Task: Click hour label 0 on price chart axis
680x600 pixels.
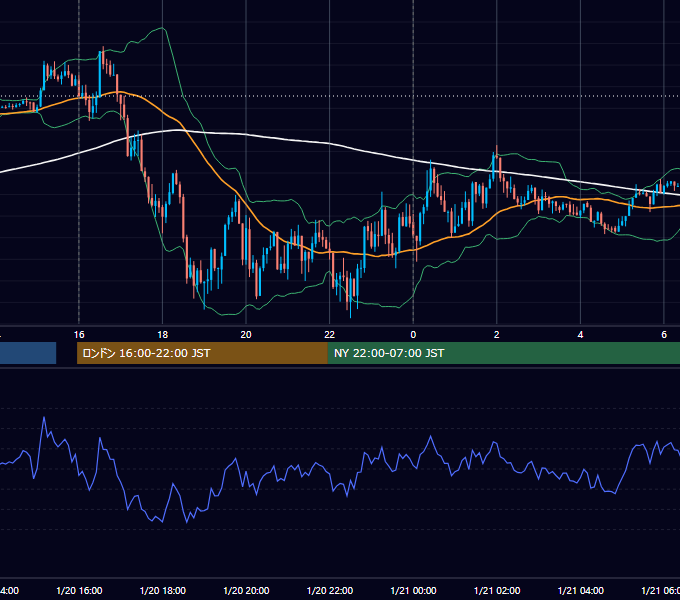Action: click(413, 335)
